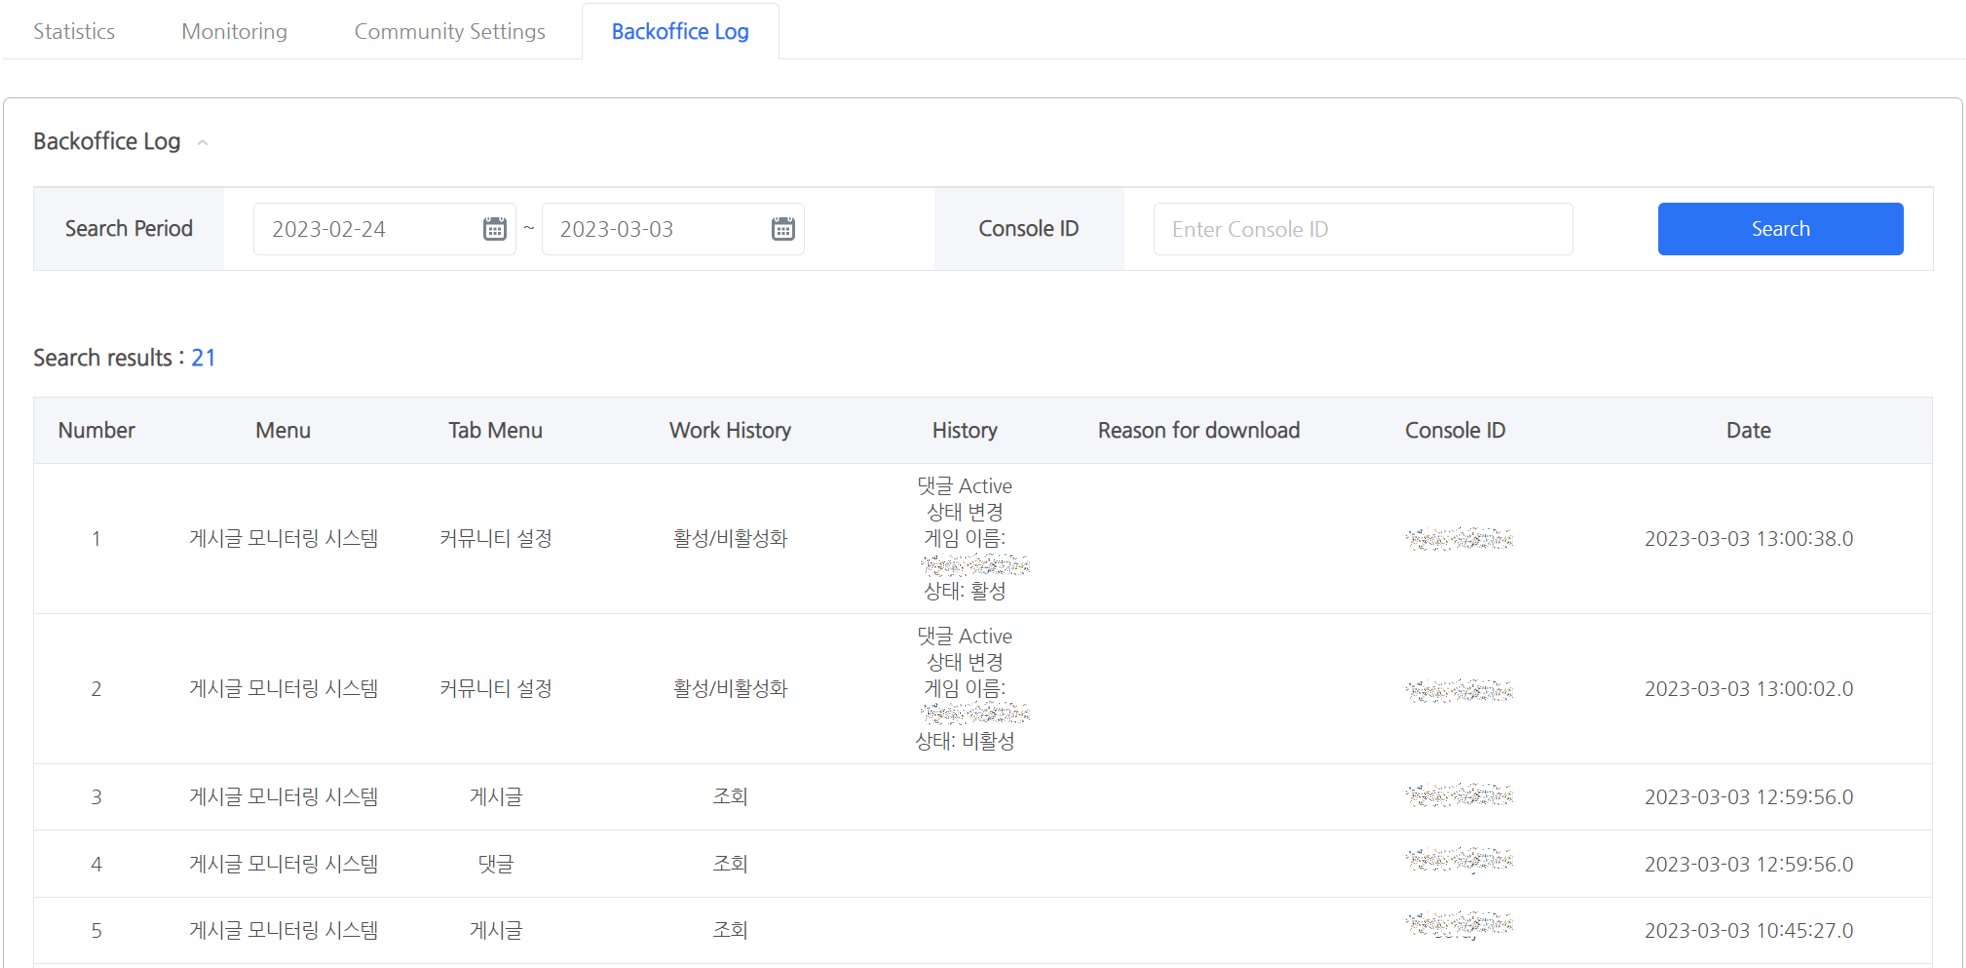The image size is (1966, 968).
Task: Click the Reason for download column header
Action: tap(1199, 430)
